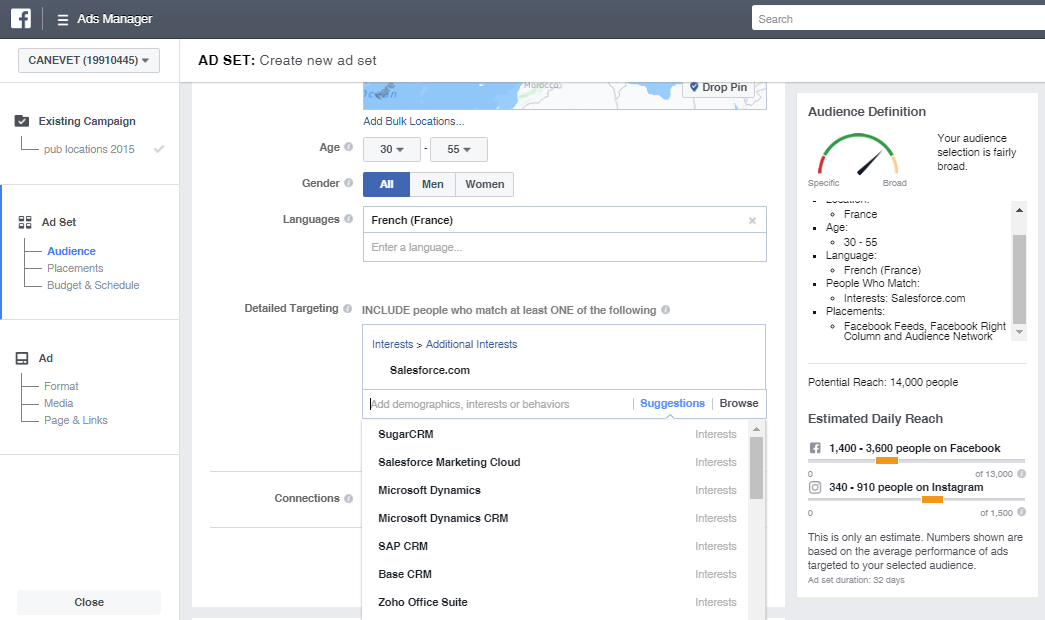Open the minimum age 30 dropdown
This screenshot has width=1045, height=620.
coord(392,149)
